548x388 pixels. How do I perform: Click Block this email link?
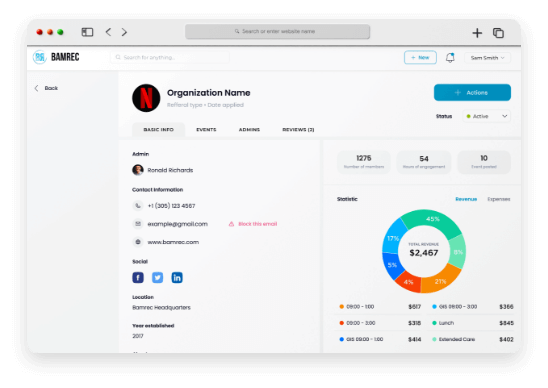tap(253, 224)
